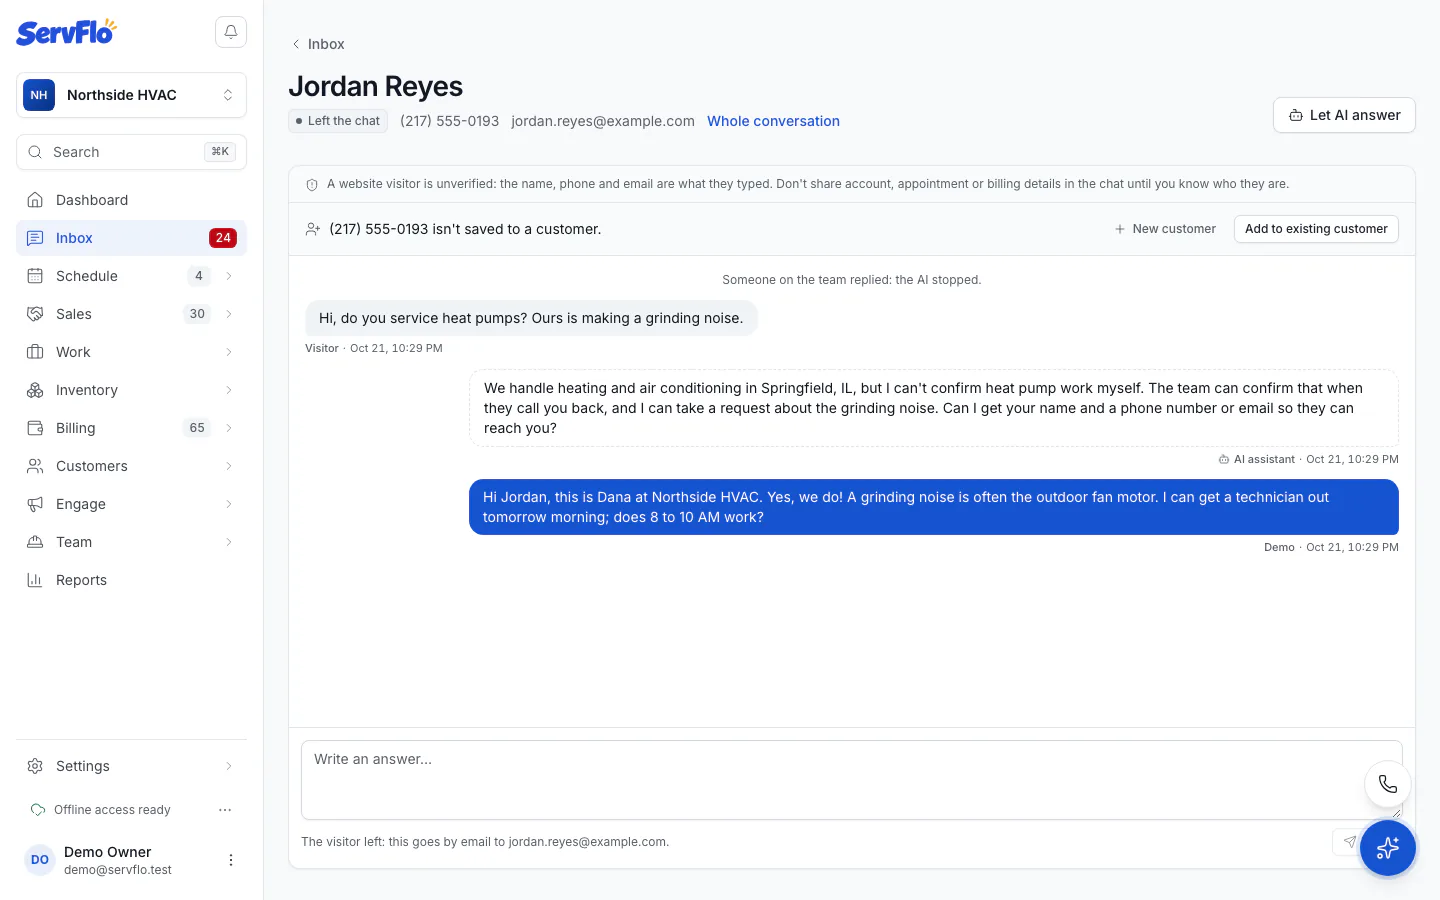Click the Work briefcase icon
1440x900 pixels.
[35, 352]
